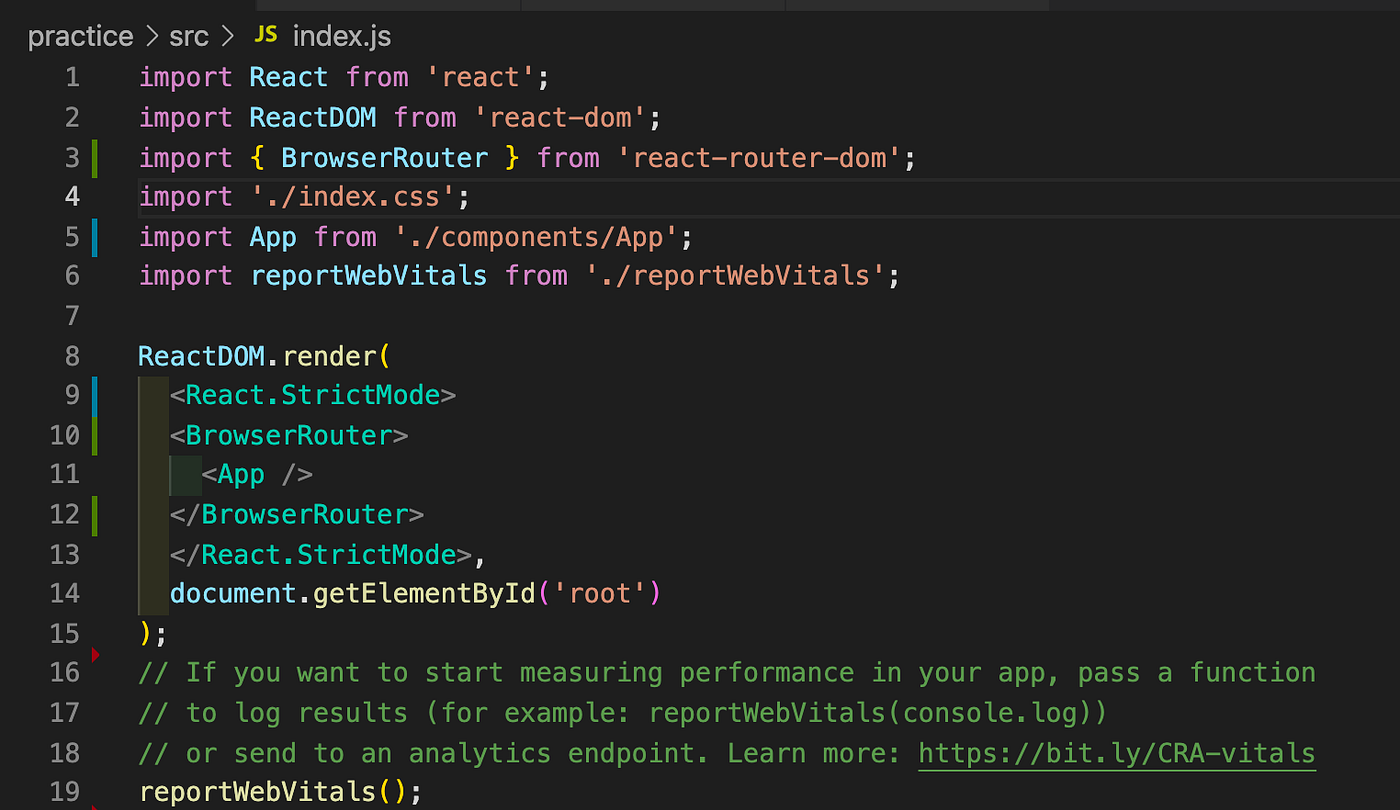The image size is (1400, 810).
Task: Click the green git change indicator beside line 3
Action: click(95, 157)
